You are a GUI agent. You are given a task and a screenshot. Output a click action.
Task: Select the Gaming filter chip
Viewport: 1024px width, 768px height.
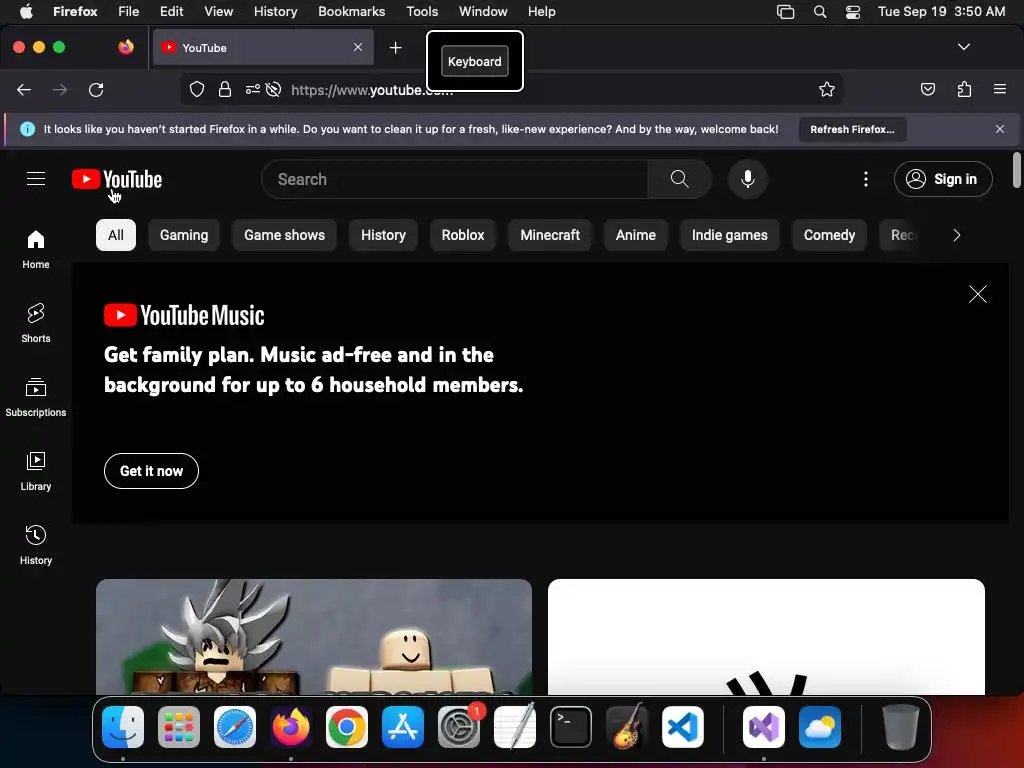click(184, 235)
